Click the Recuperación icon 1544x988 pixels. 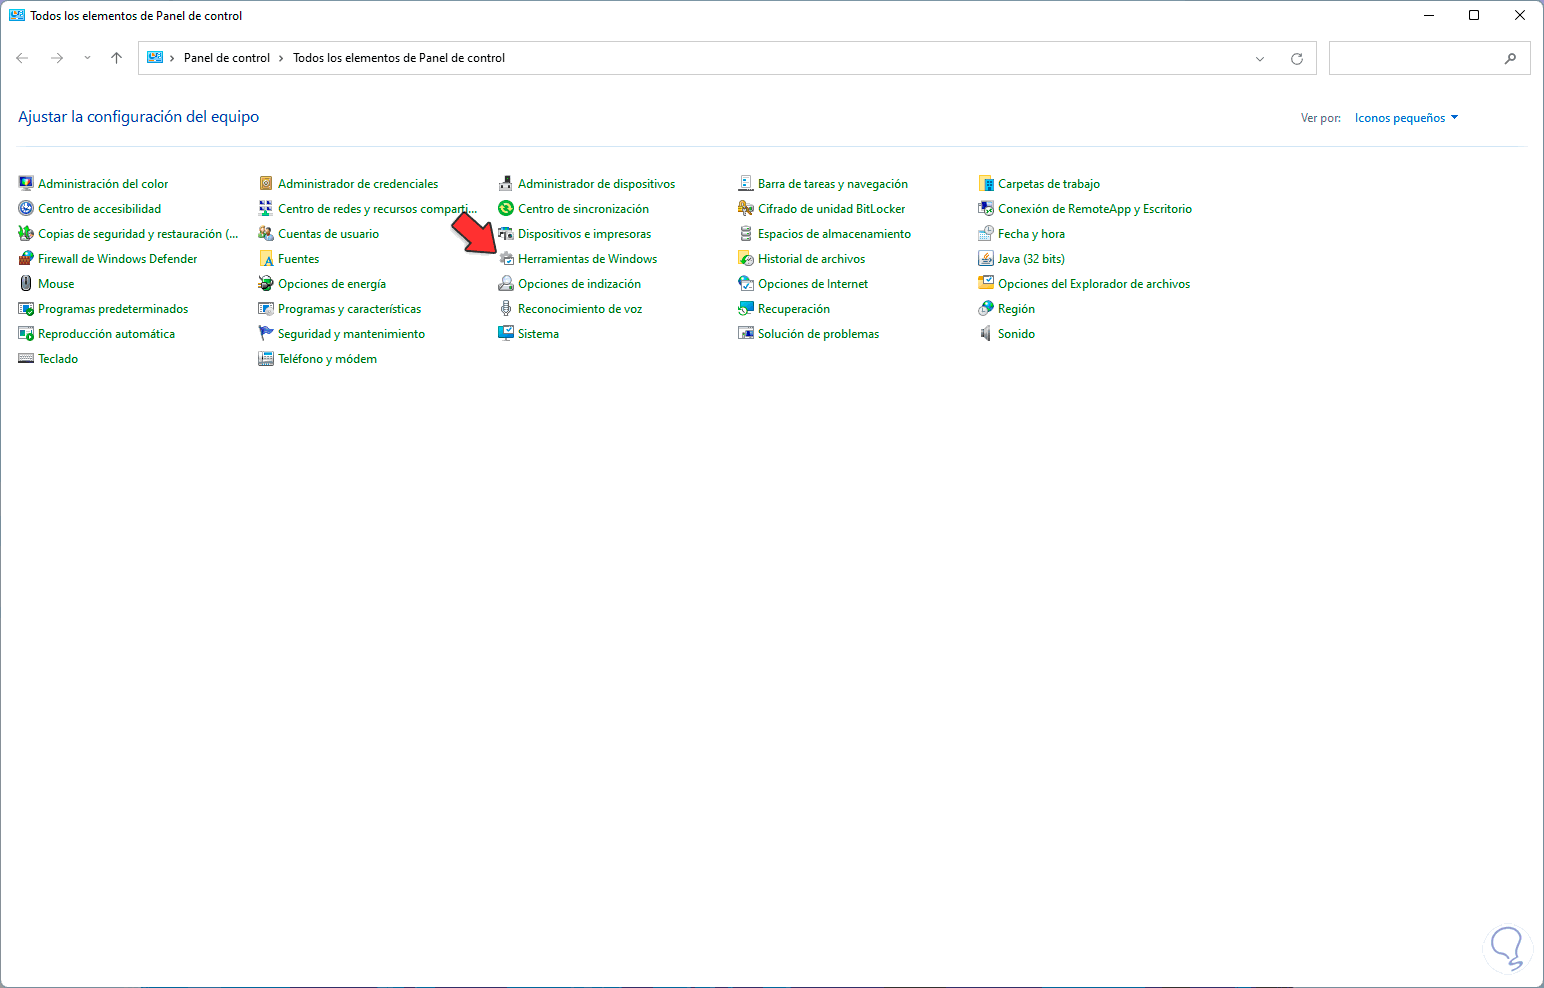746,308
